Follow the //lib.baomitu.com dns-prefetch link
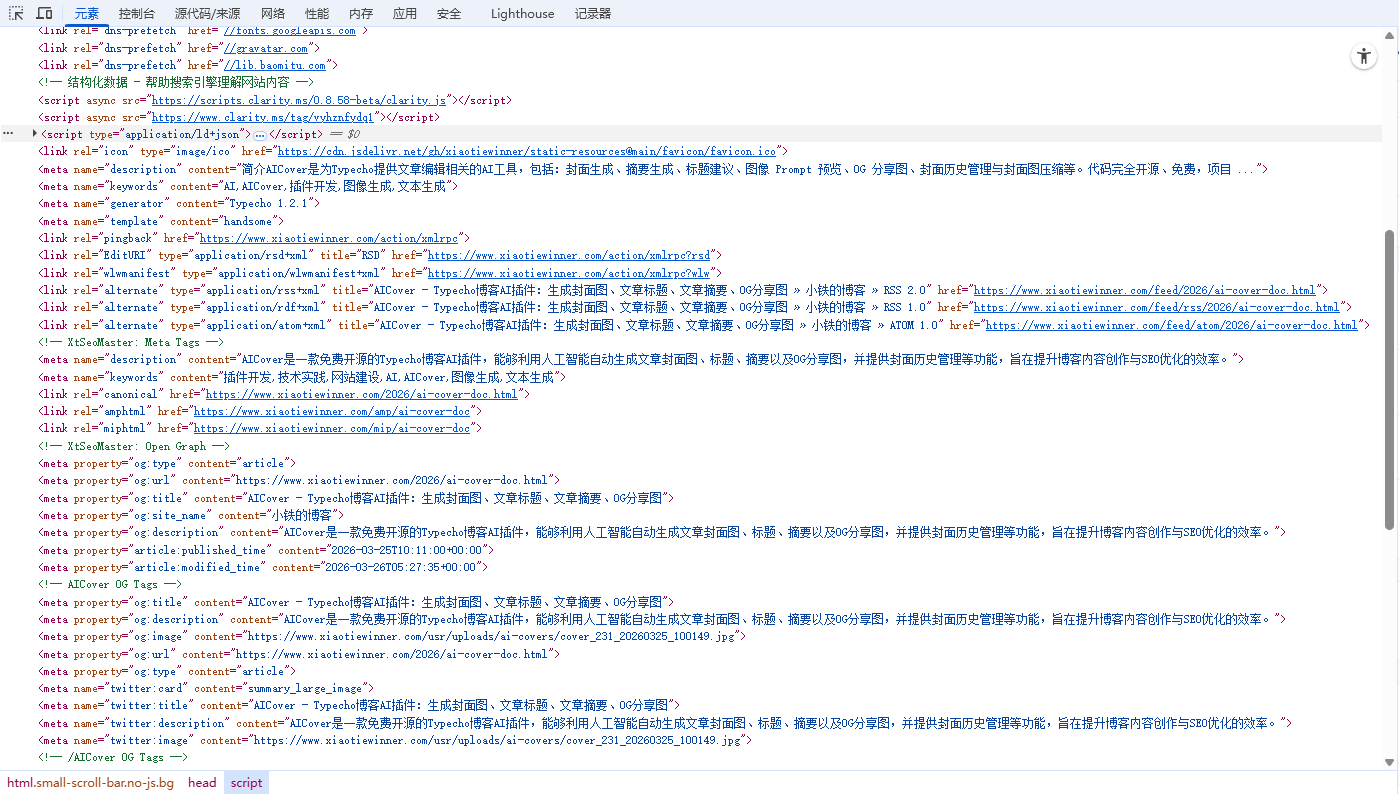 click(276, 65)
